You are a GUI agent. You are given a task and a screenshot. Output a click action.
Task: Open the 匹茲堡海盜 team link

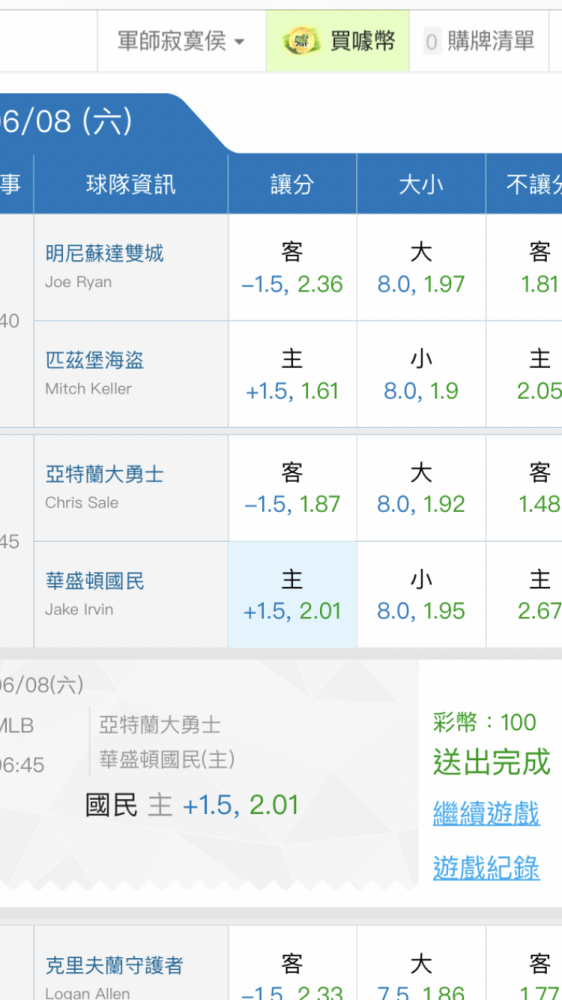(94, 361)
